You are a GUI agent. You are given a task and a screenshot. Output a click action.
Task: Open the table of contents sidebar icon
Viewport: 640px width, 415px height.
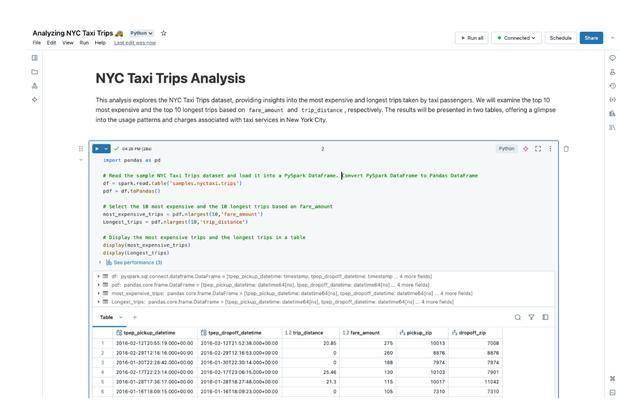[35, 58]
